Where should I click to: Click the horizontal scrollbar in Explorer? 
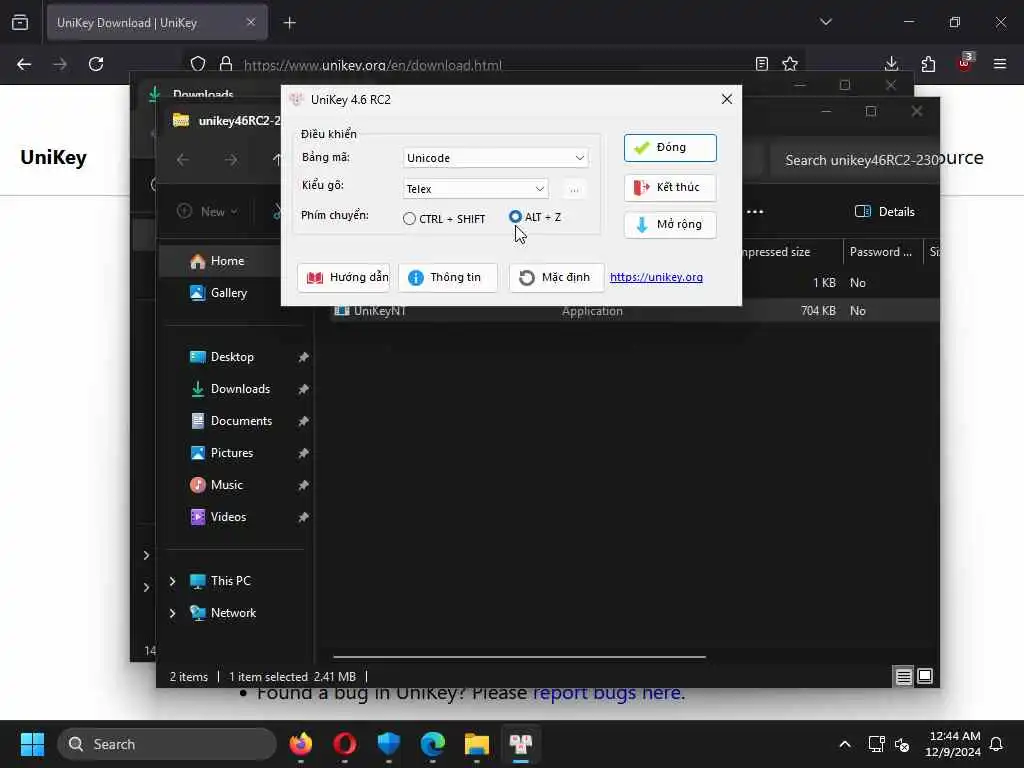[519, 656]
